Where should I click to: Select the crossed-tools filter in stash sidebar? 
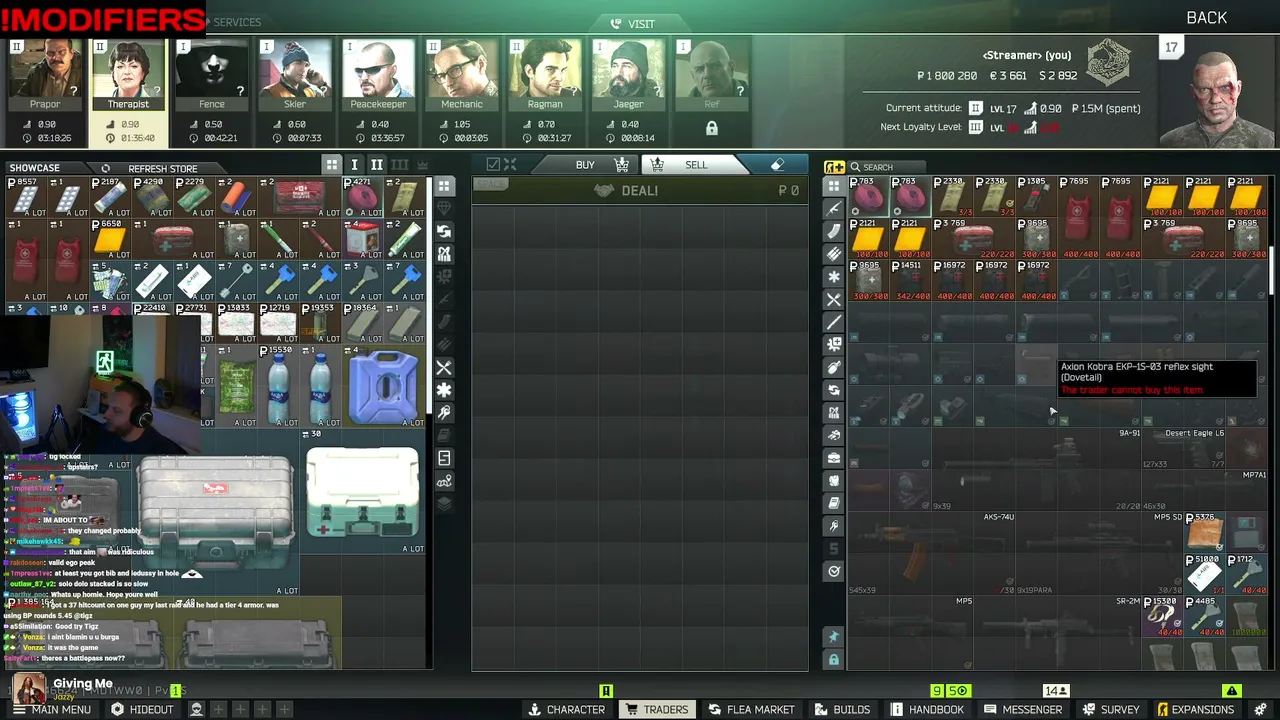pyautogui.click(x=834, y=300)
